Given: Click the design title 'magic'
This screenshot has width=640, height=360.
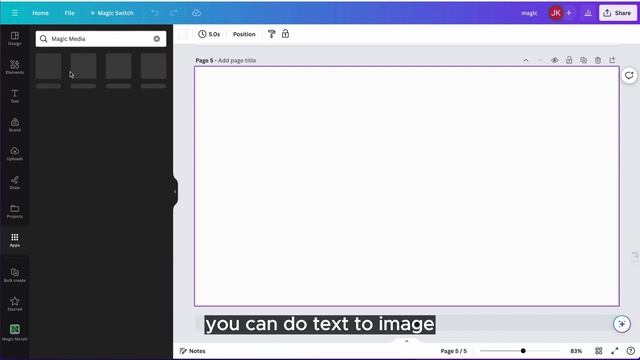Looking at the screenshot, I should [x=529, y=13].
